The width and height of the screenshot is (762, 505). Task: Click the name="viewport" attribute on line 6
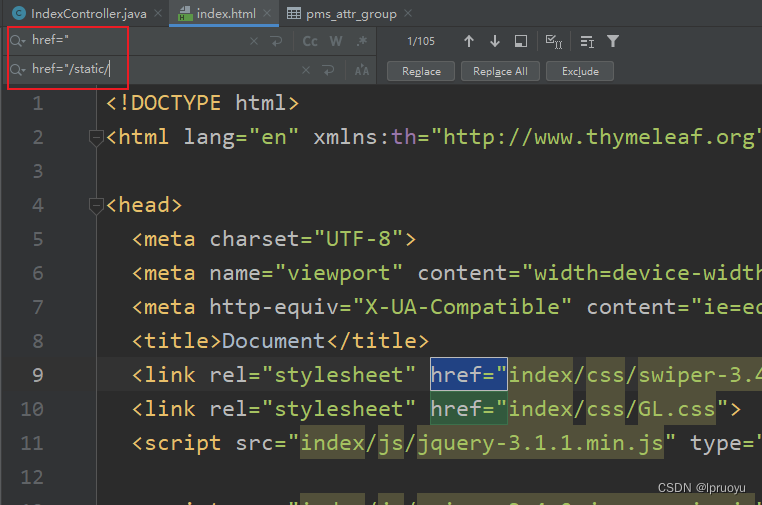point(306,273)
